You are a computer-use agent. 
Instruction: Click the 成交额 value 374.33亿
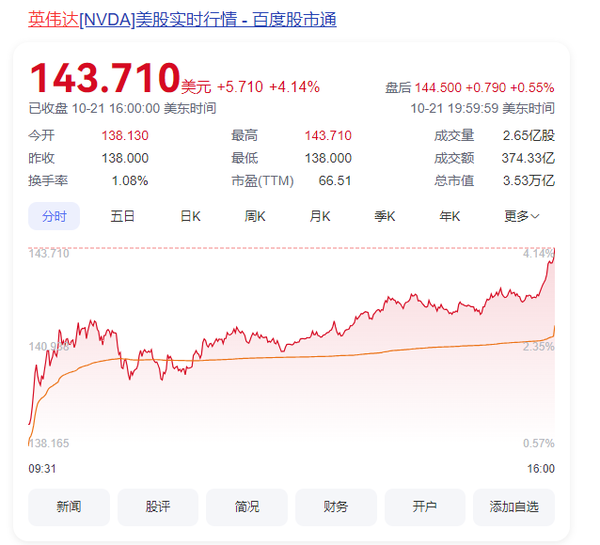pyautogui.click(x=528, y=158)
